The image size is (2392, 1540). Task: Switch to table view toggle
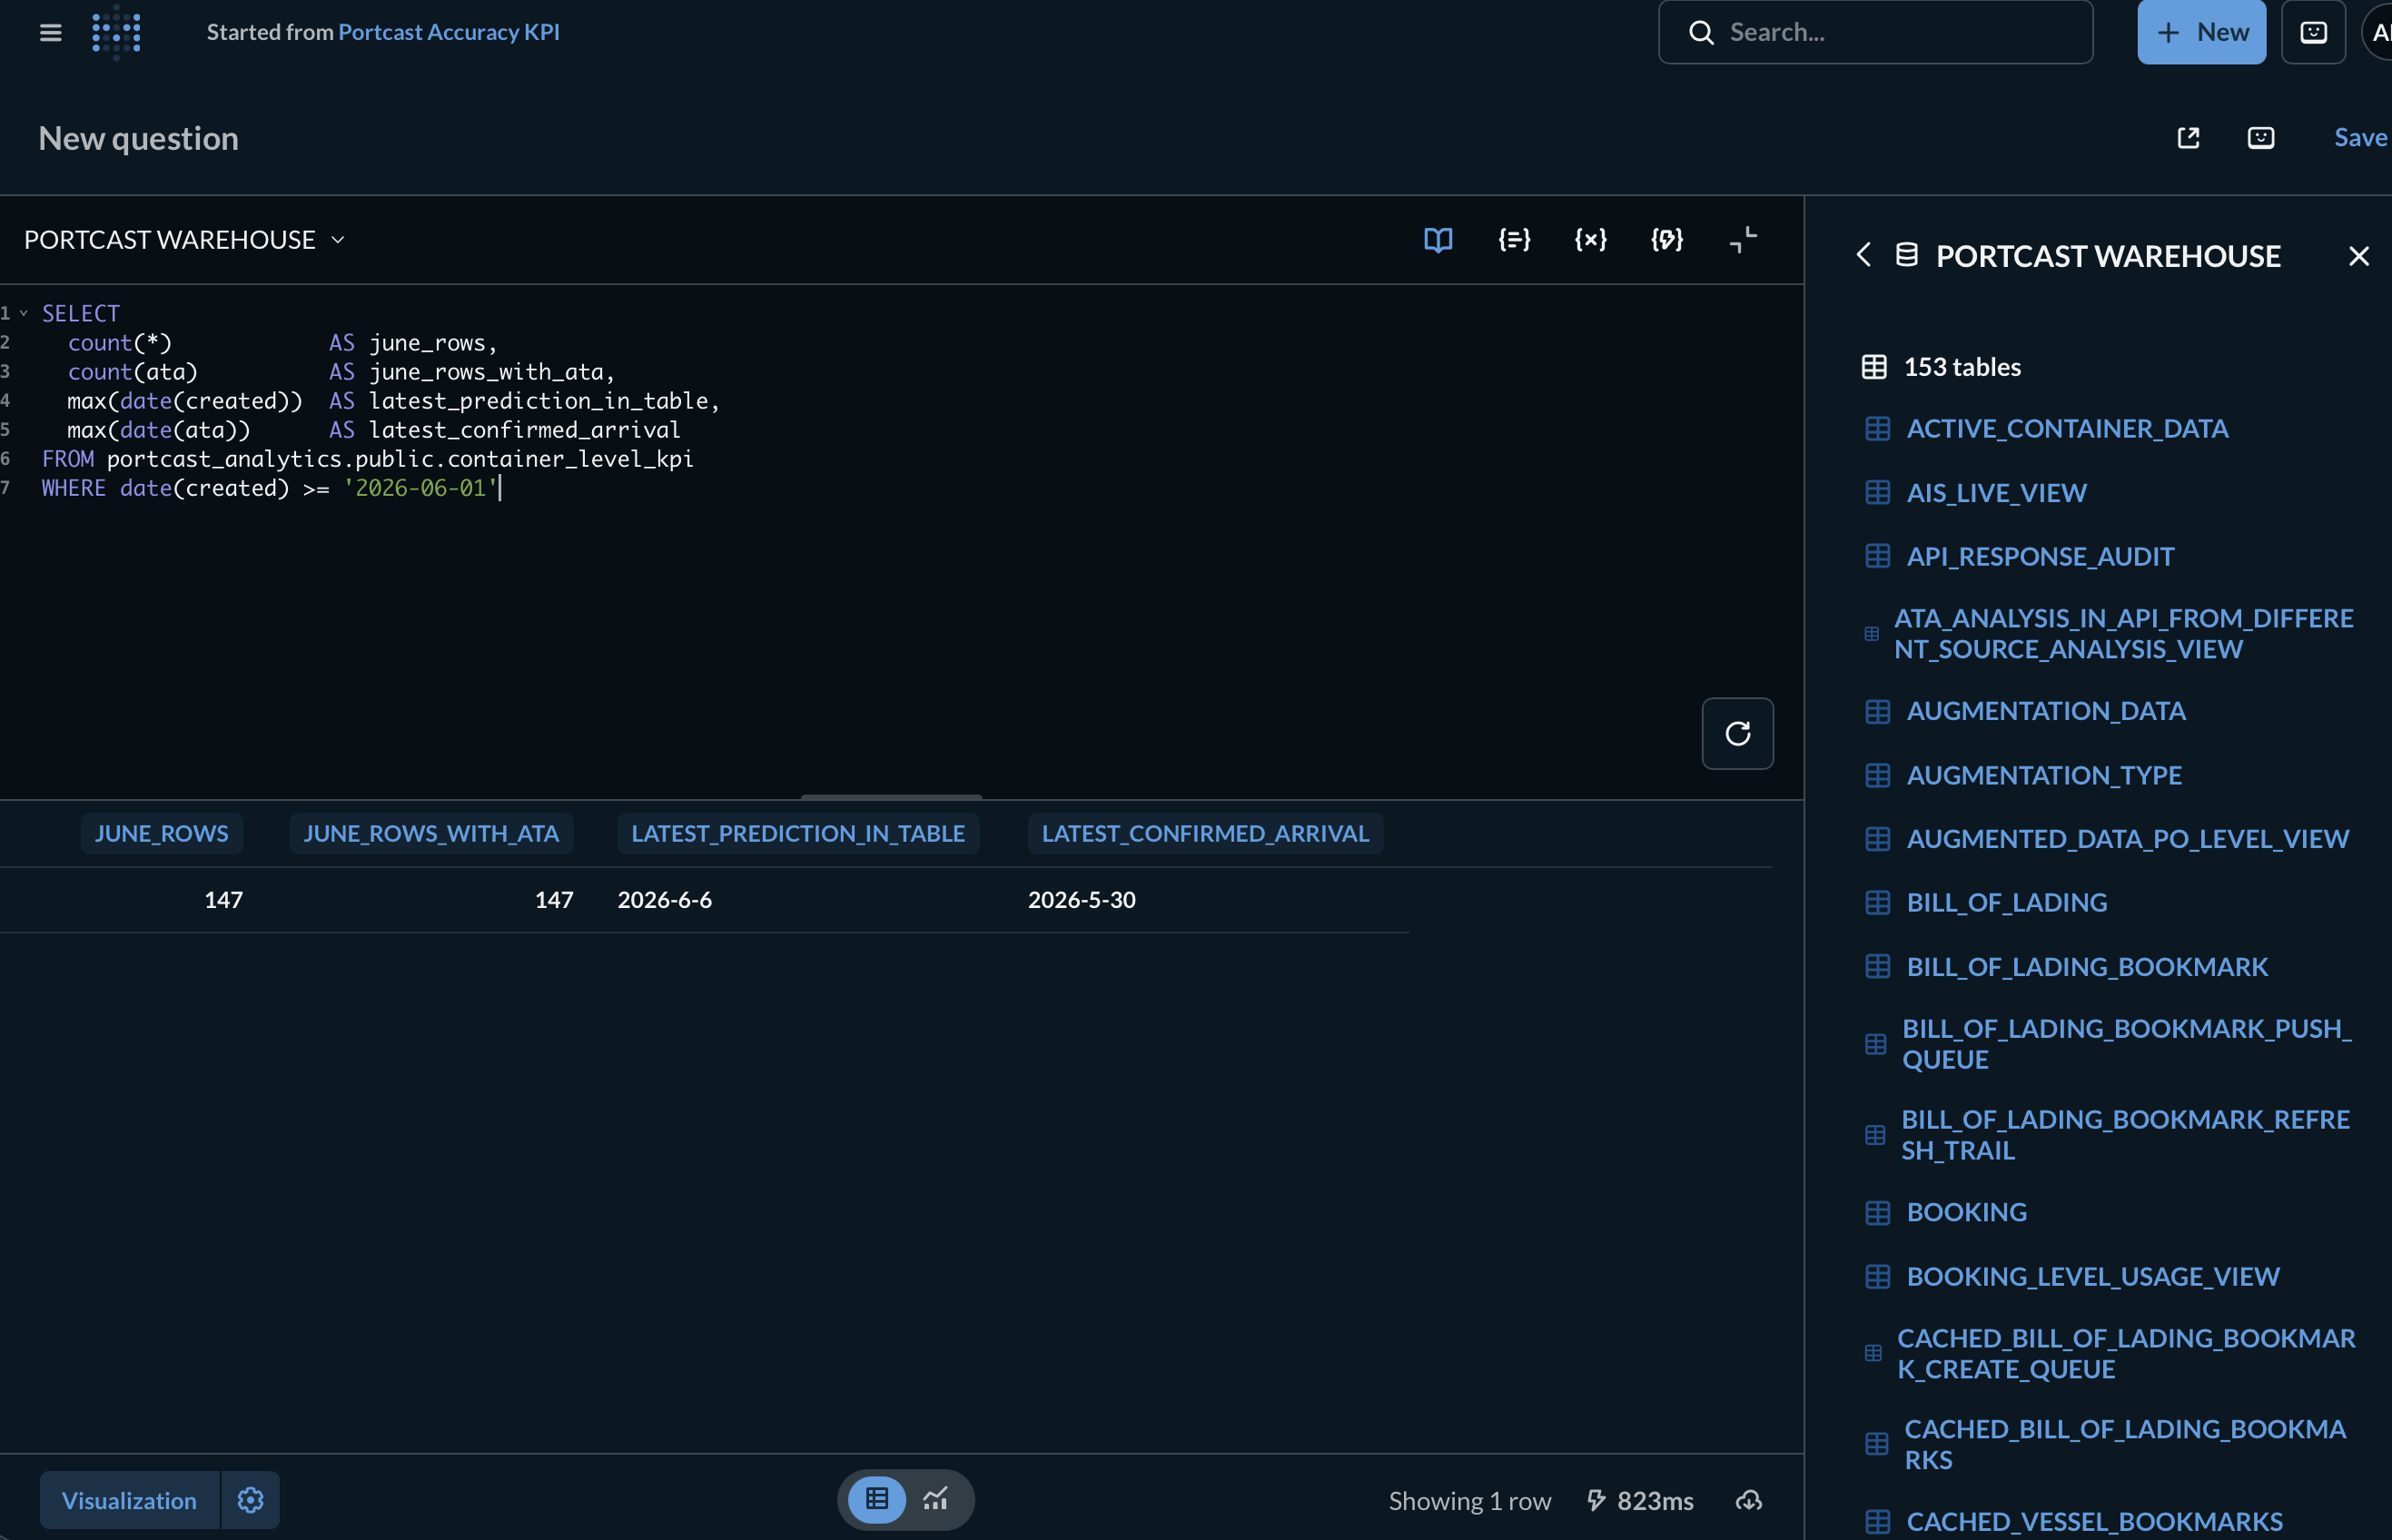[x=877, y=1499]
